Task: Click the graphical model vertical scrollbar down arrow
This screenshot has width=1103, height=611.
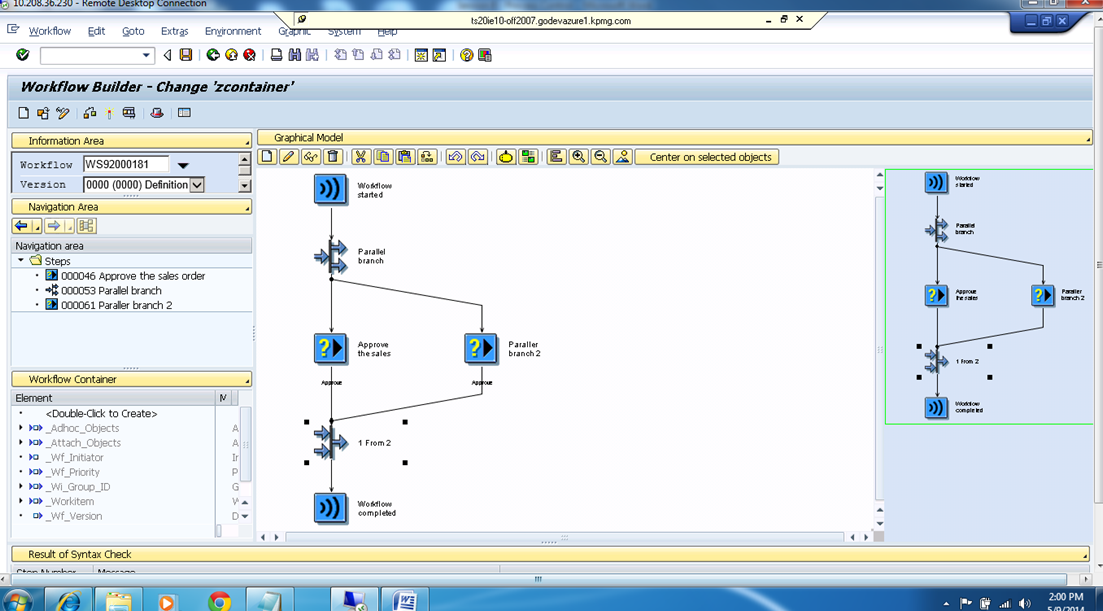Action: (880, 523)
